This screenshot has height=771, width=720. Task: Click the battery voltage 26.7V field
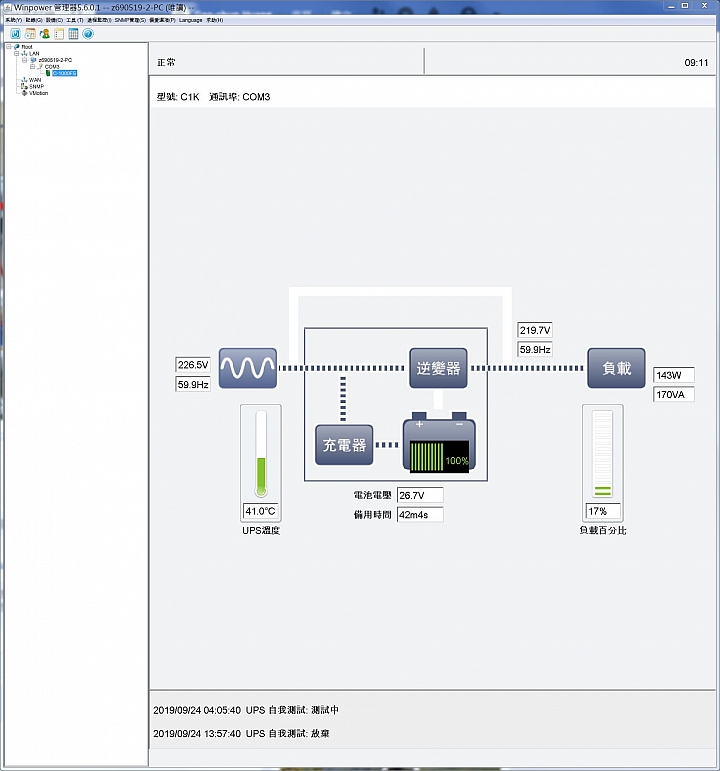pyautogui.click(x=420, y=495)
